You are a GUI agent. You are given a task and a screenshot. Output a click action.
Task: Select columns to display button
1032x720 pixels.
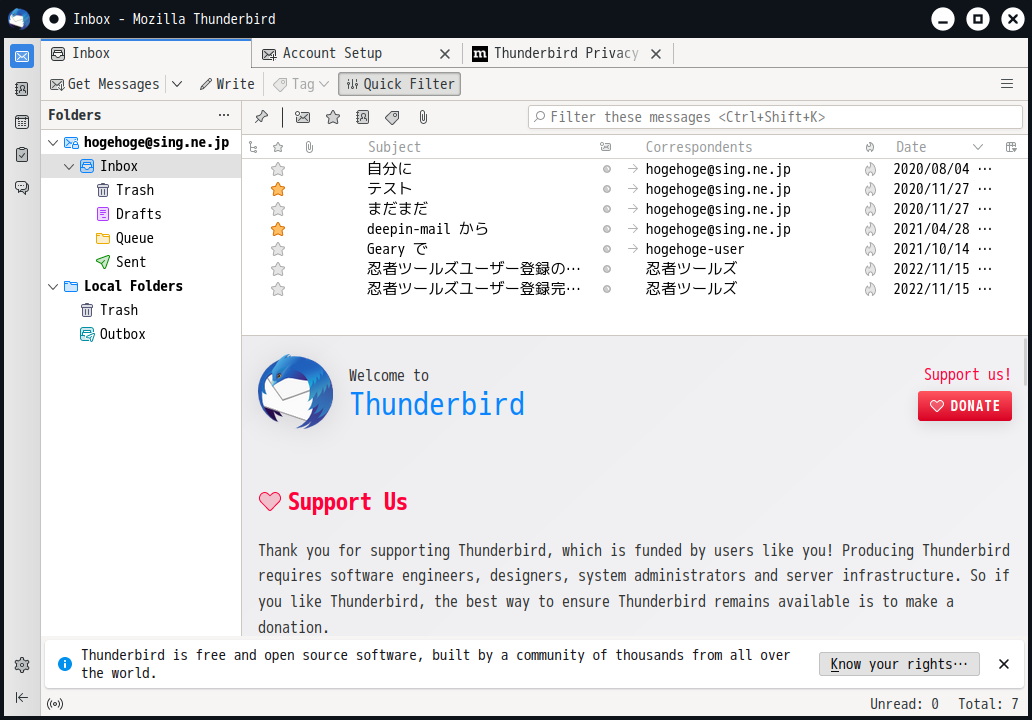(x=1012, y=147)
